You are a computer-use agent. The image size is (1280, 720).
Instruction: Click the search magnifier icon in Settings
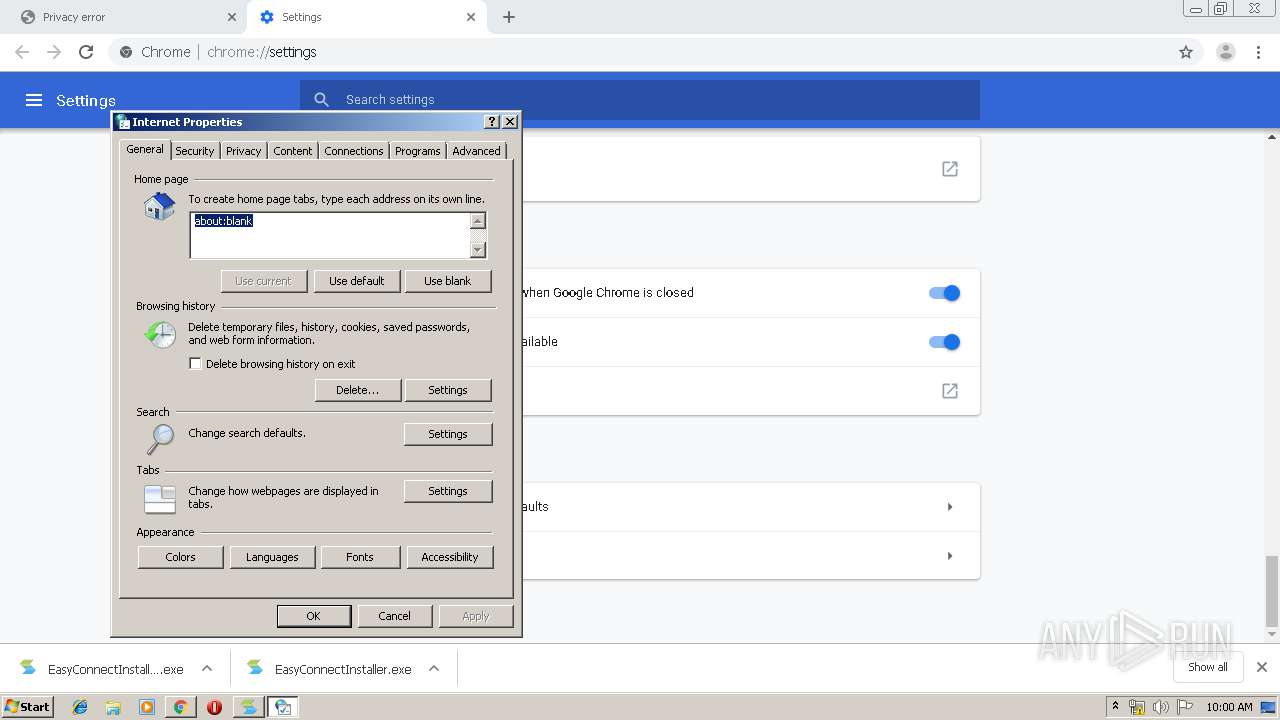[321, 100]
